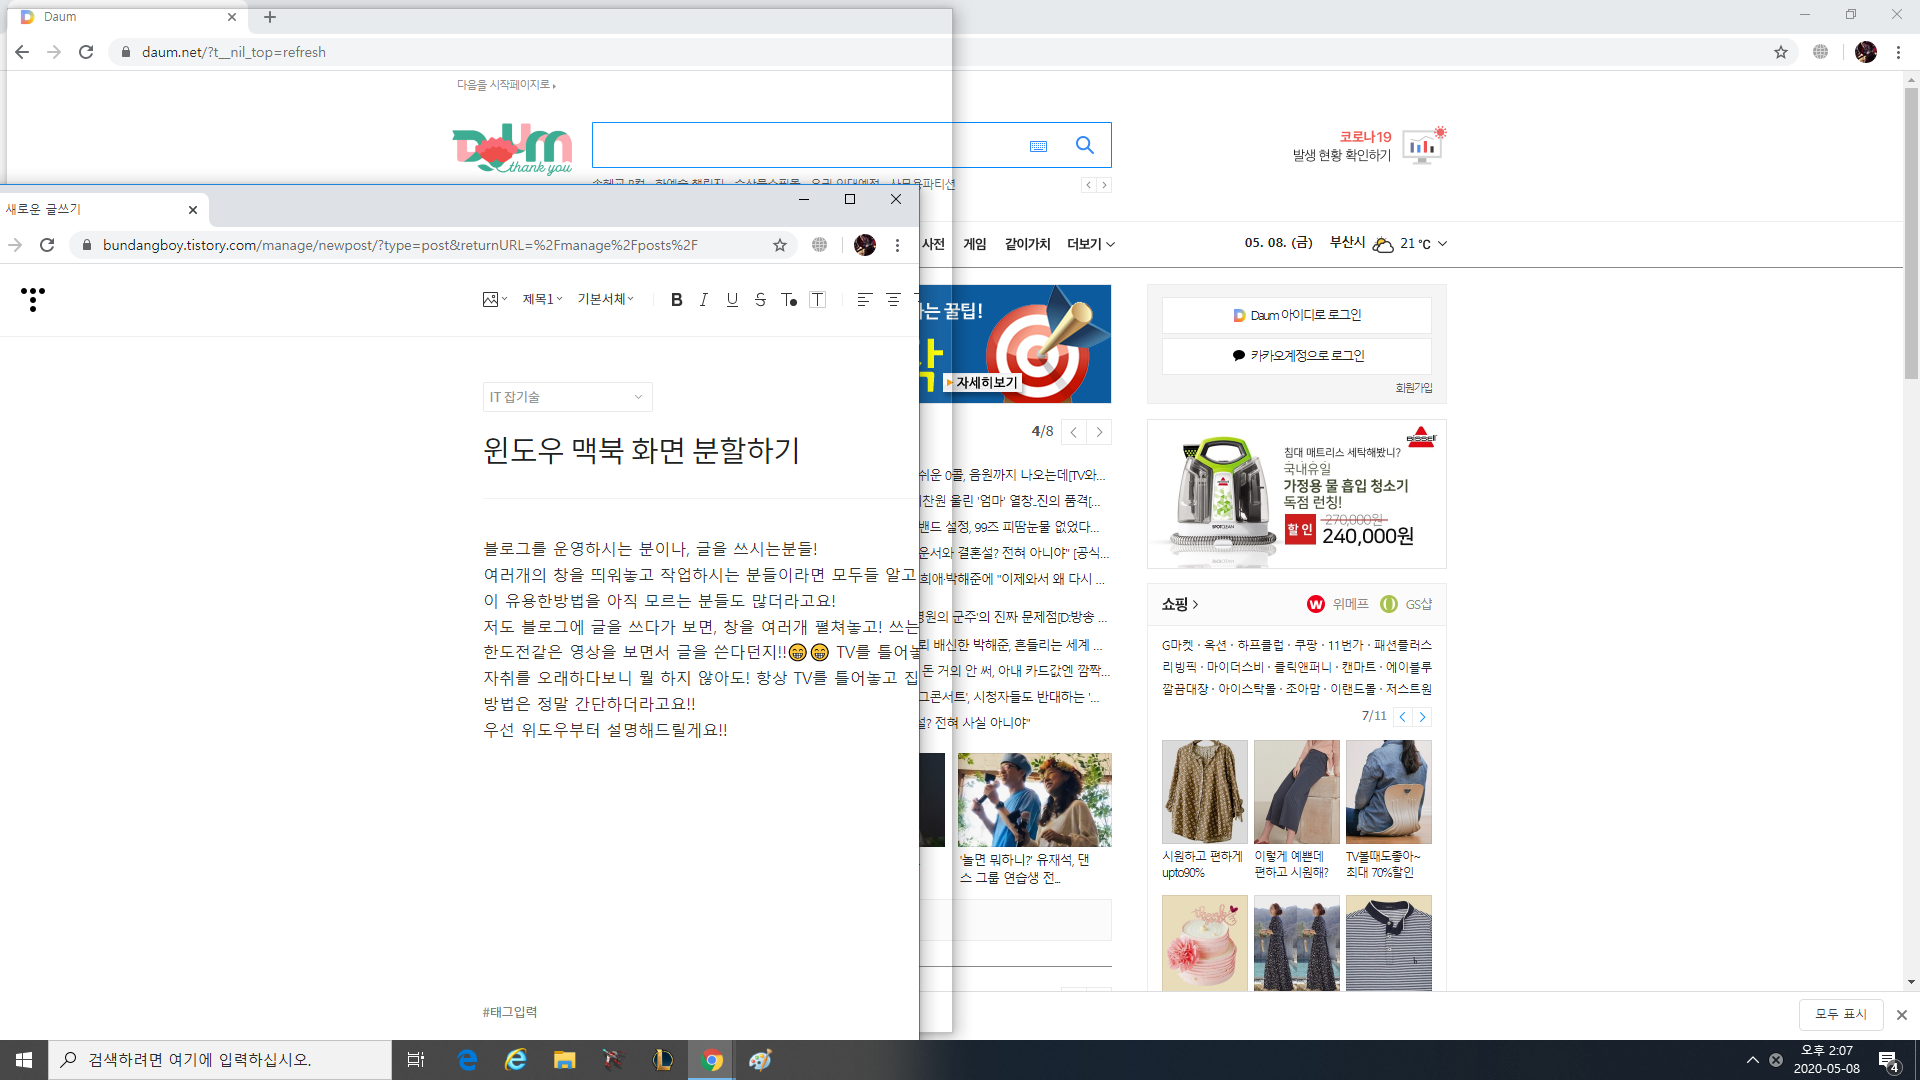Align text to the left
Image resolution: width=1920 pixels, height=1080 pixels.
tap(865, 299)
